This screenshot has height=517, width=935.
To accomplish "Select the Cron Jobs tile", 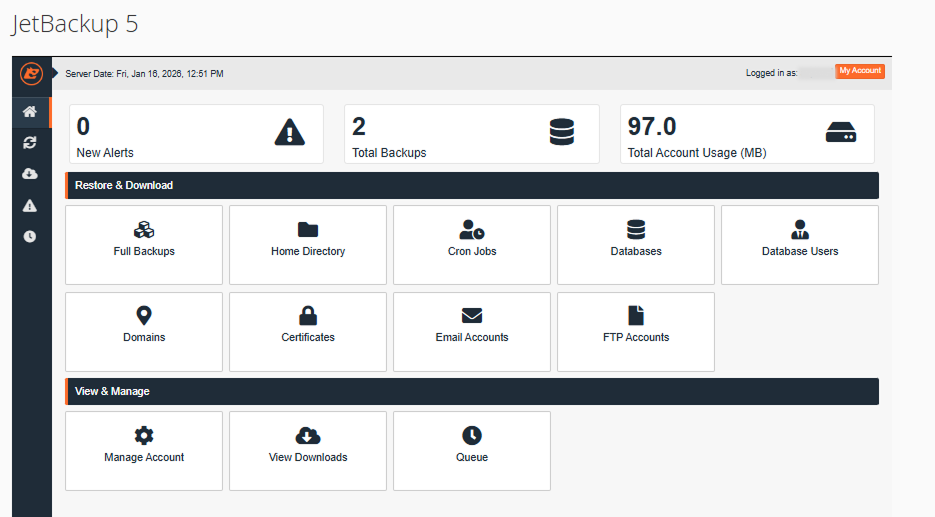I will (472, 245).
